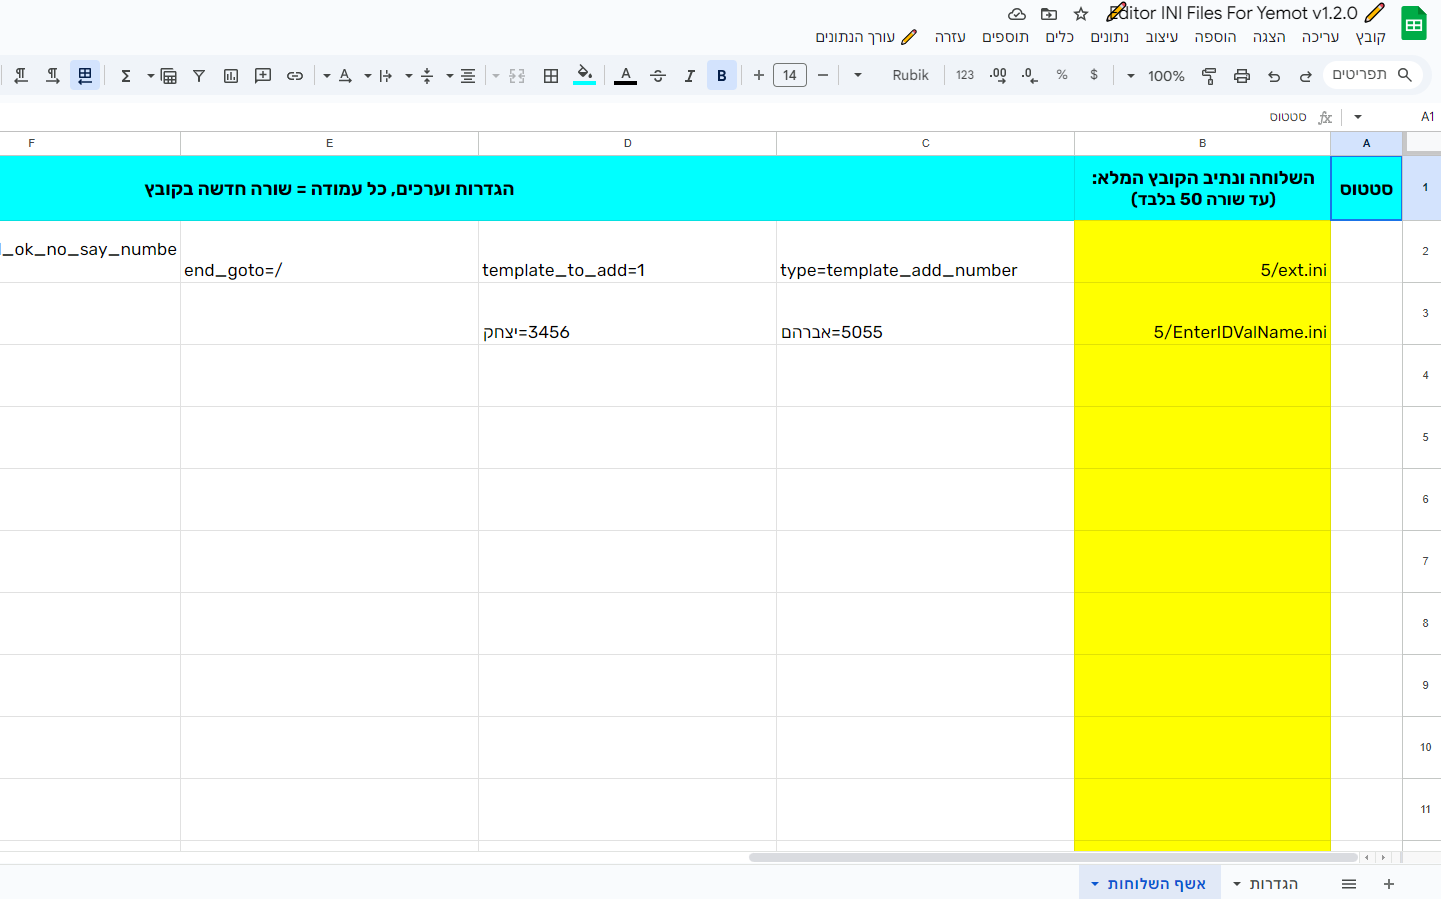Open text color picker
The width and height of the screenshot is (1441, 899).
click(x=625, y=76)
